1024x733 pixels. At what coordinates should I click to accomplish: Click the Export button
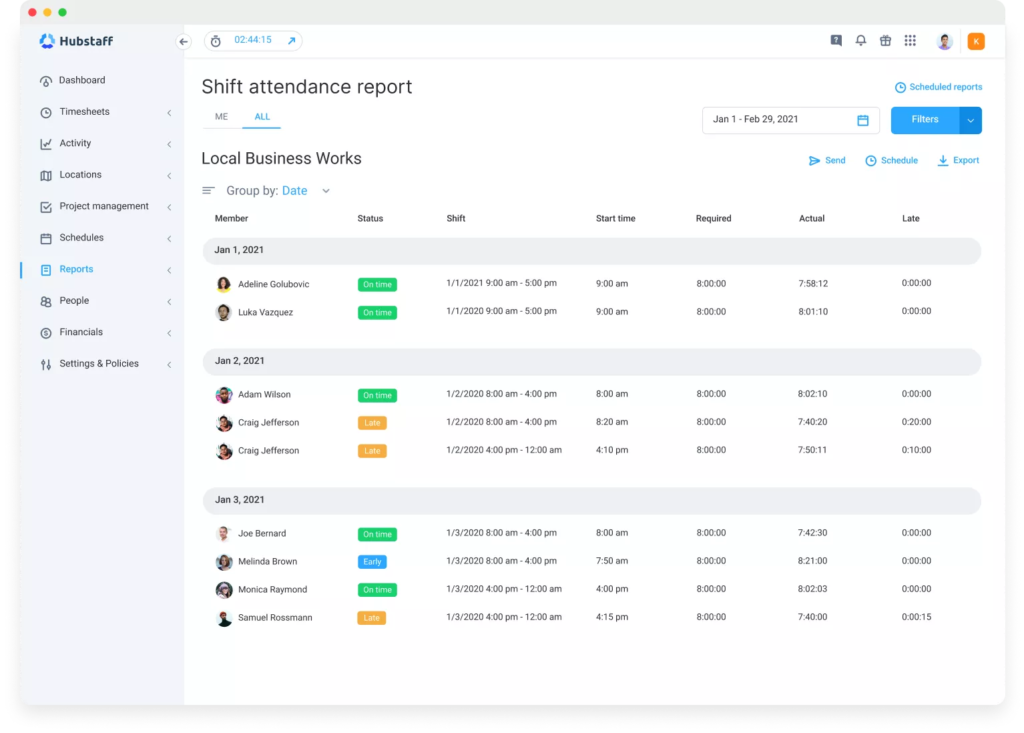click(958, 160)
